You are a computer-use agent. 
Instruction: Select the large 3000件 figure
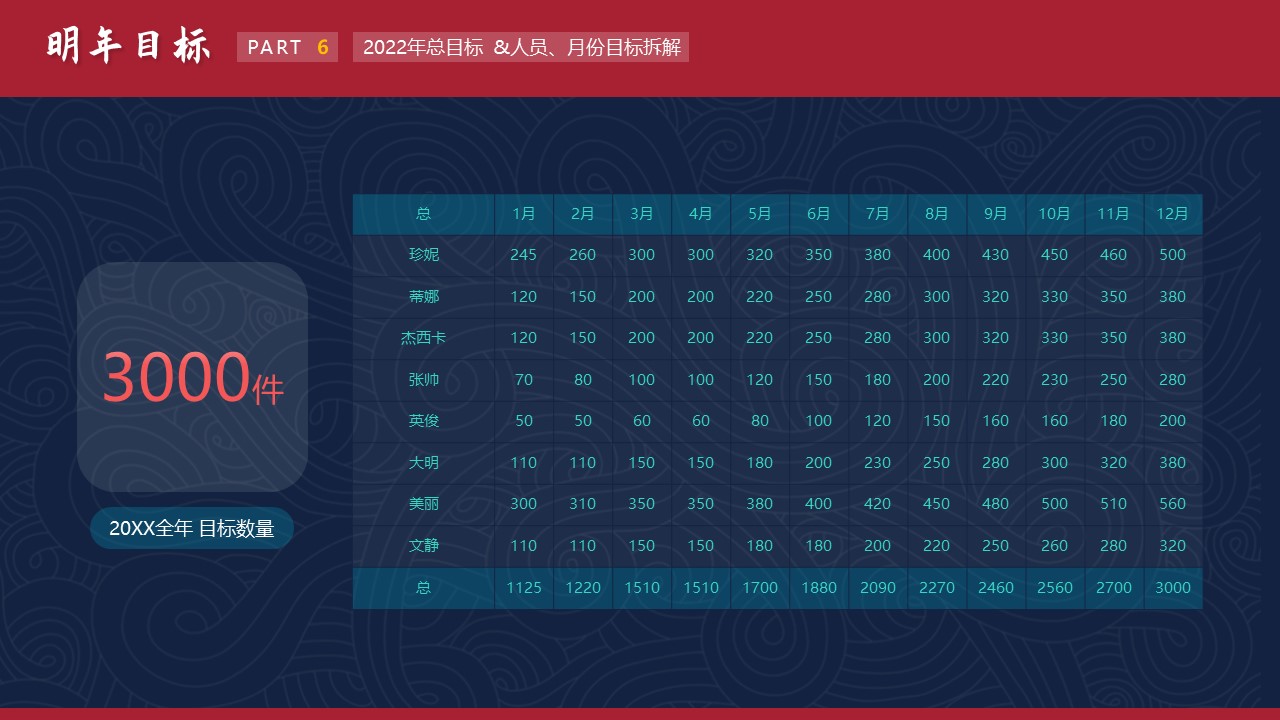click(193, 378)
